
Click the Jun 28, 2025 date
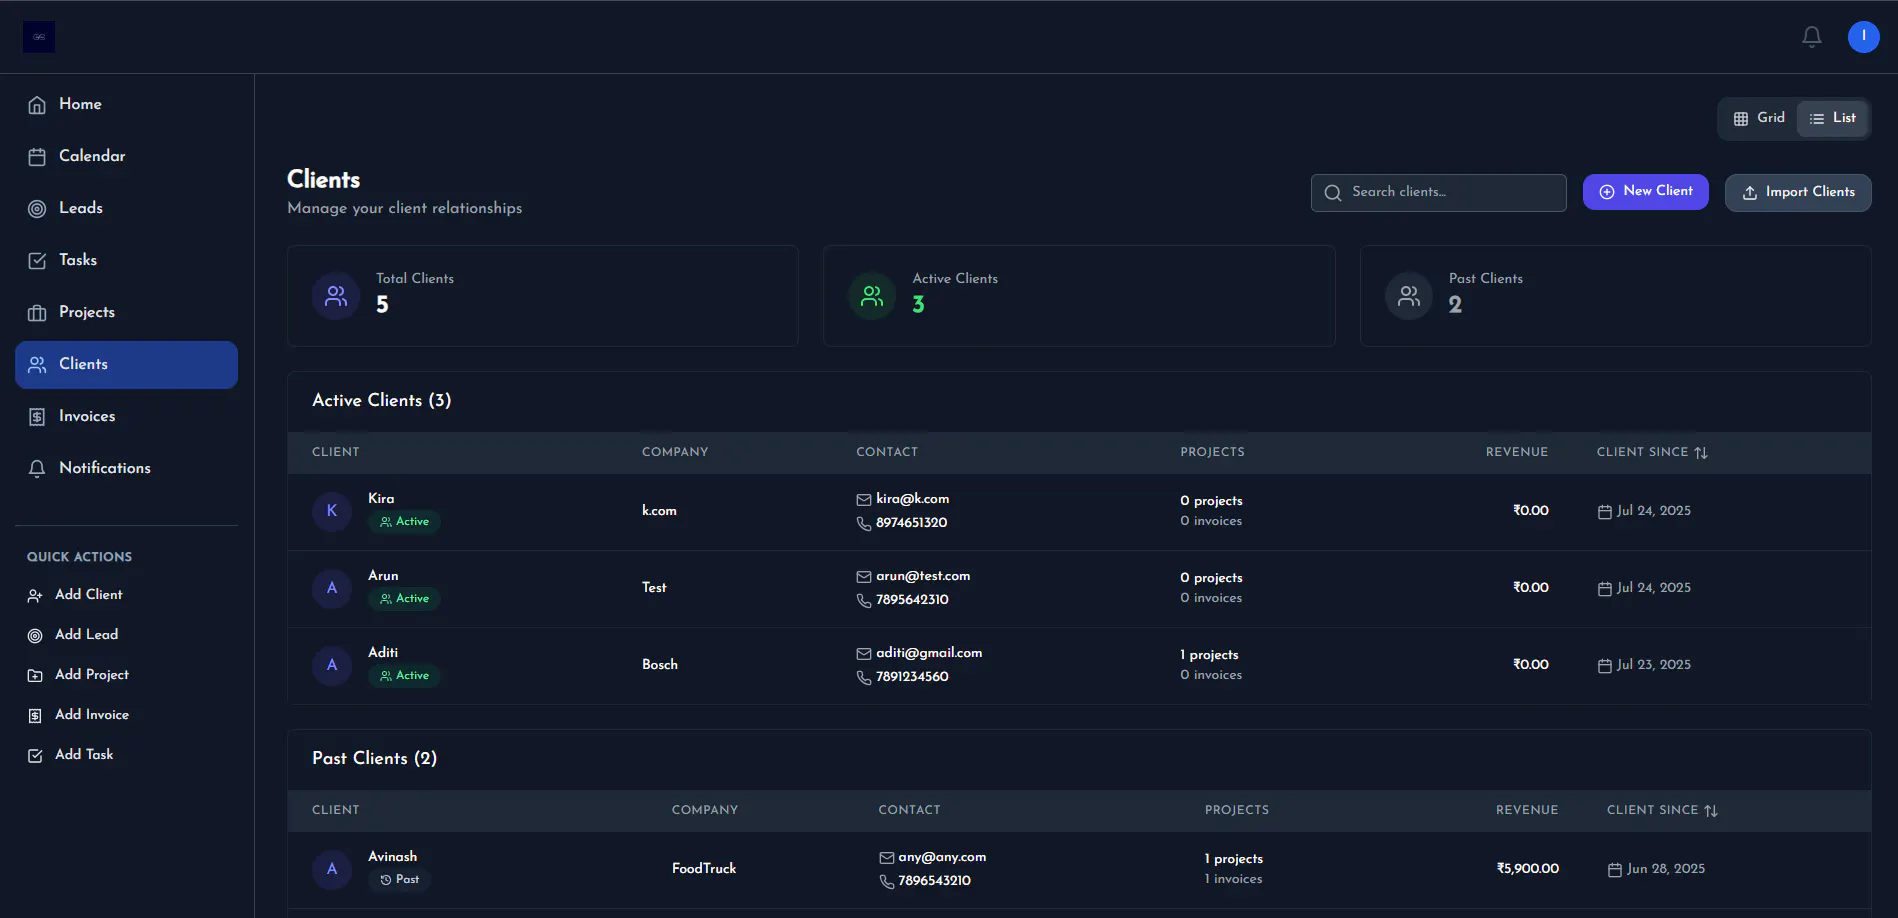pos(1666,869)
